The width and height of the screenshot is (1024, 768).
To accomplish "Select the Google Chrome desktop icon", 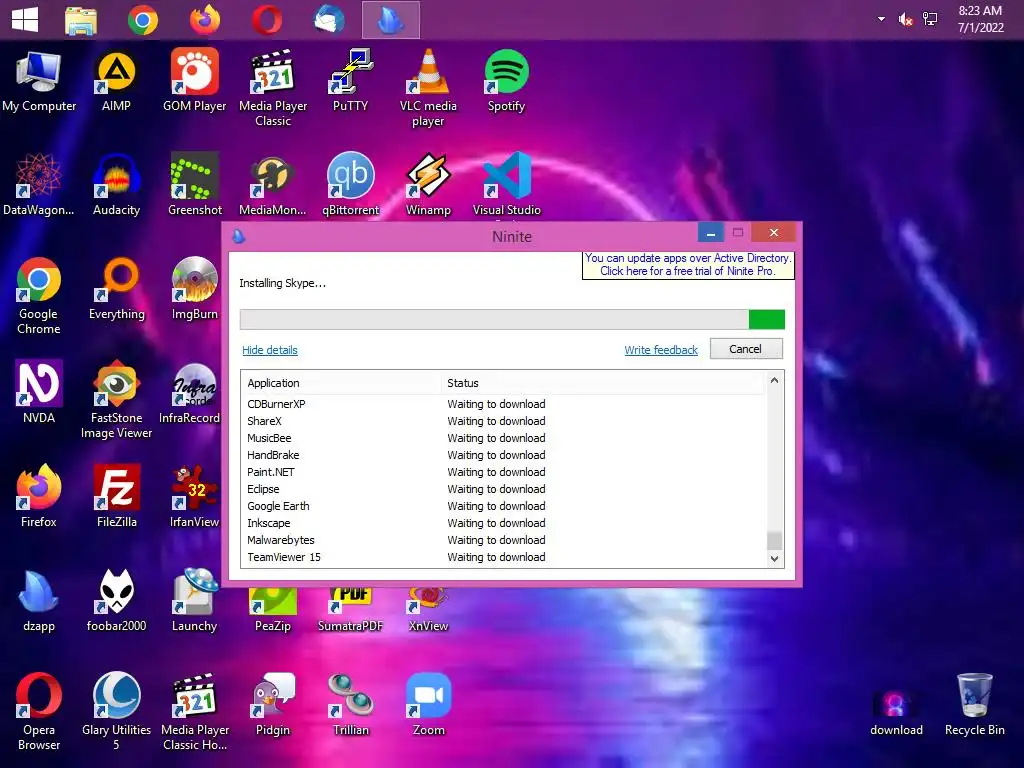I will [39, 296].
